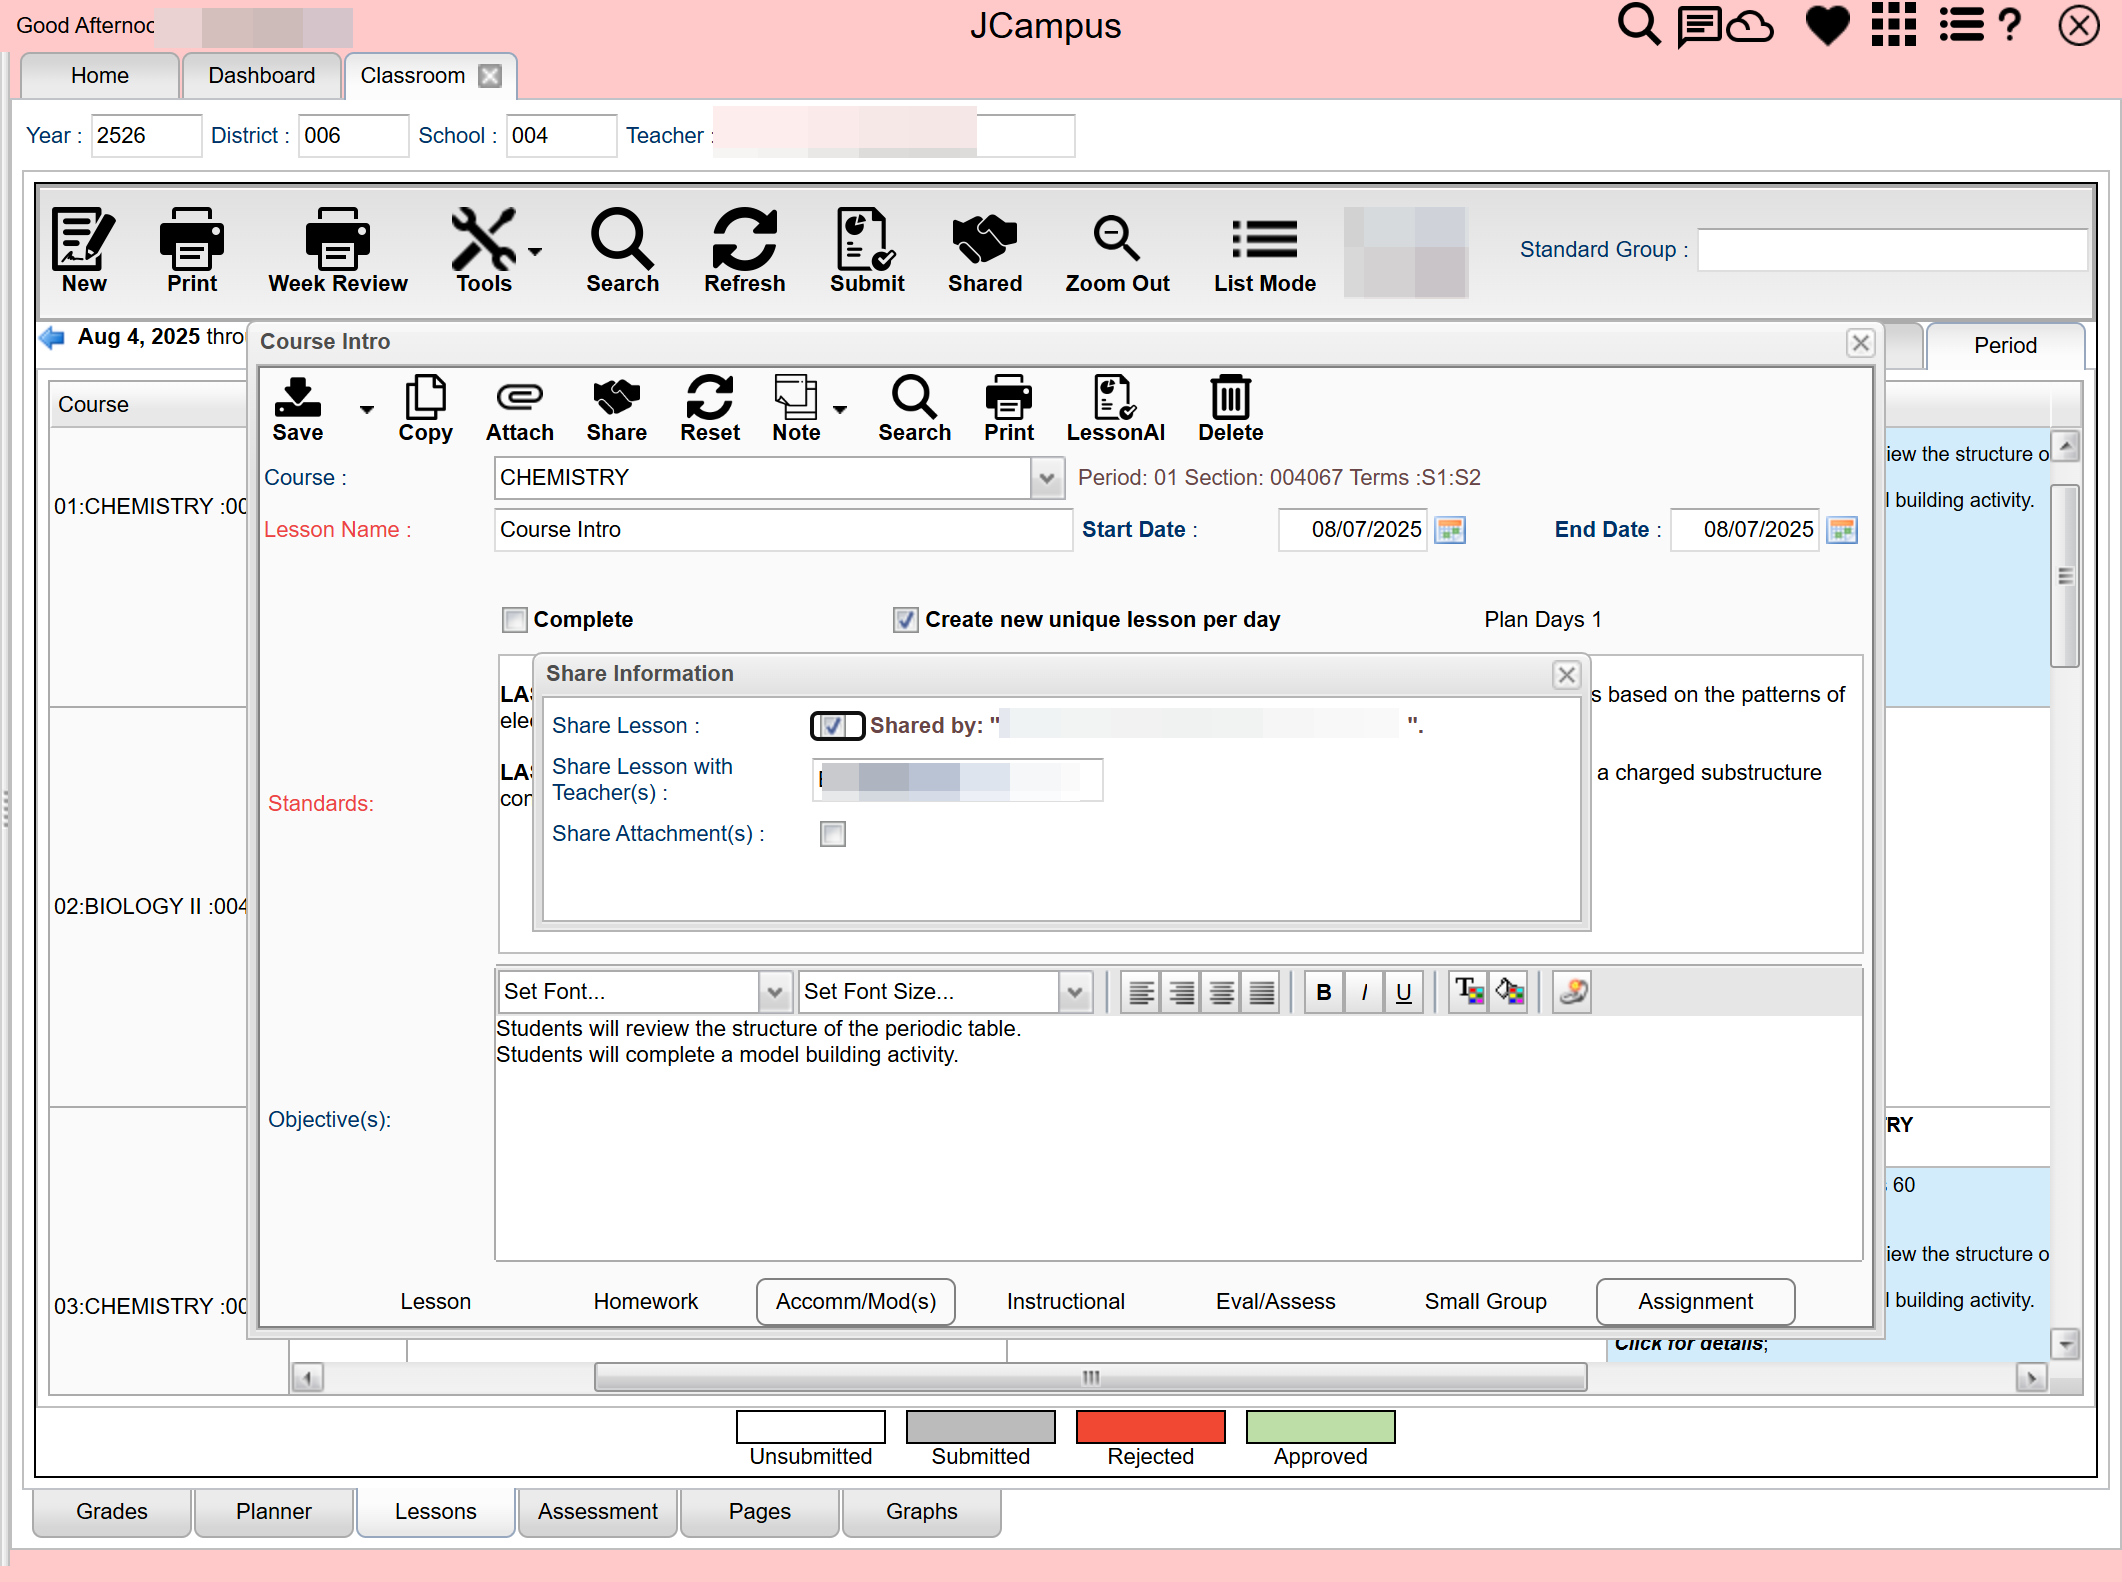Image resolution: width=2122 pixels, height=1582 pixels.
Task: Click the Delete trash icon
Action: [x=1230, y=398]
